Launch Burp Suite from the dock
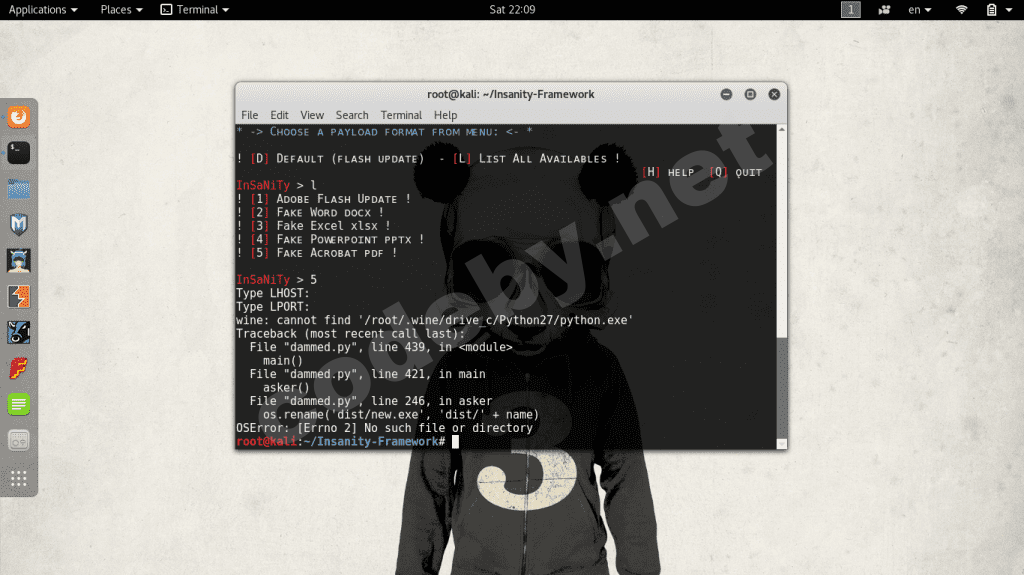1024x575 pixels. [x=18, y=297]
